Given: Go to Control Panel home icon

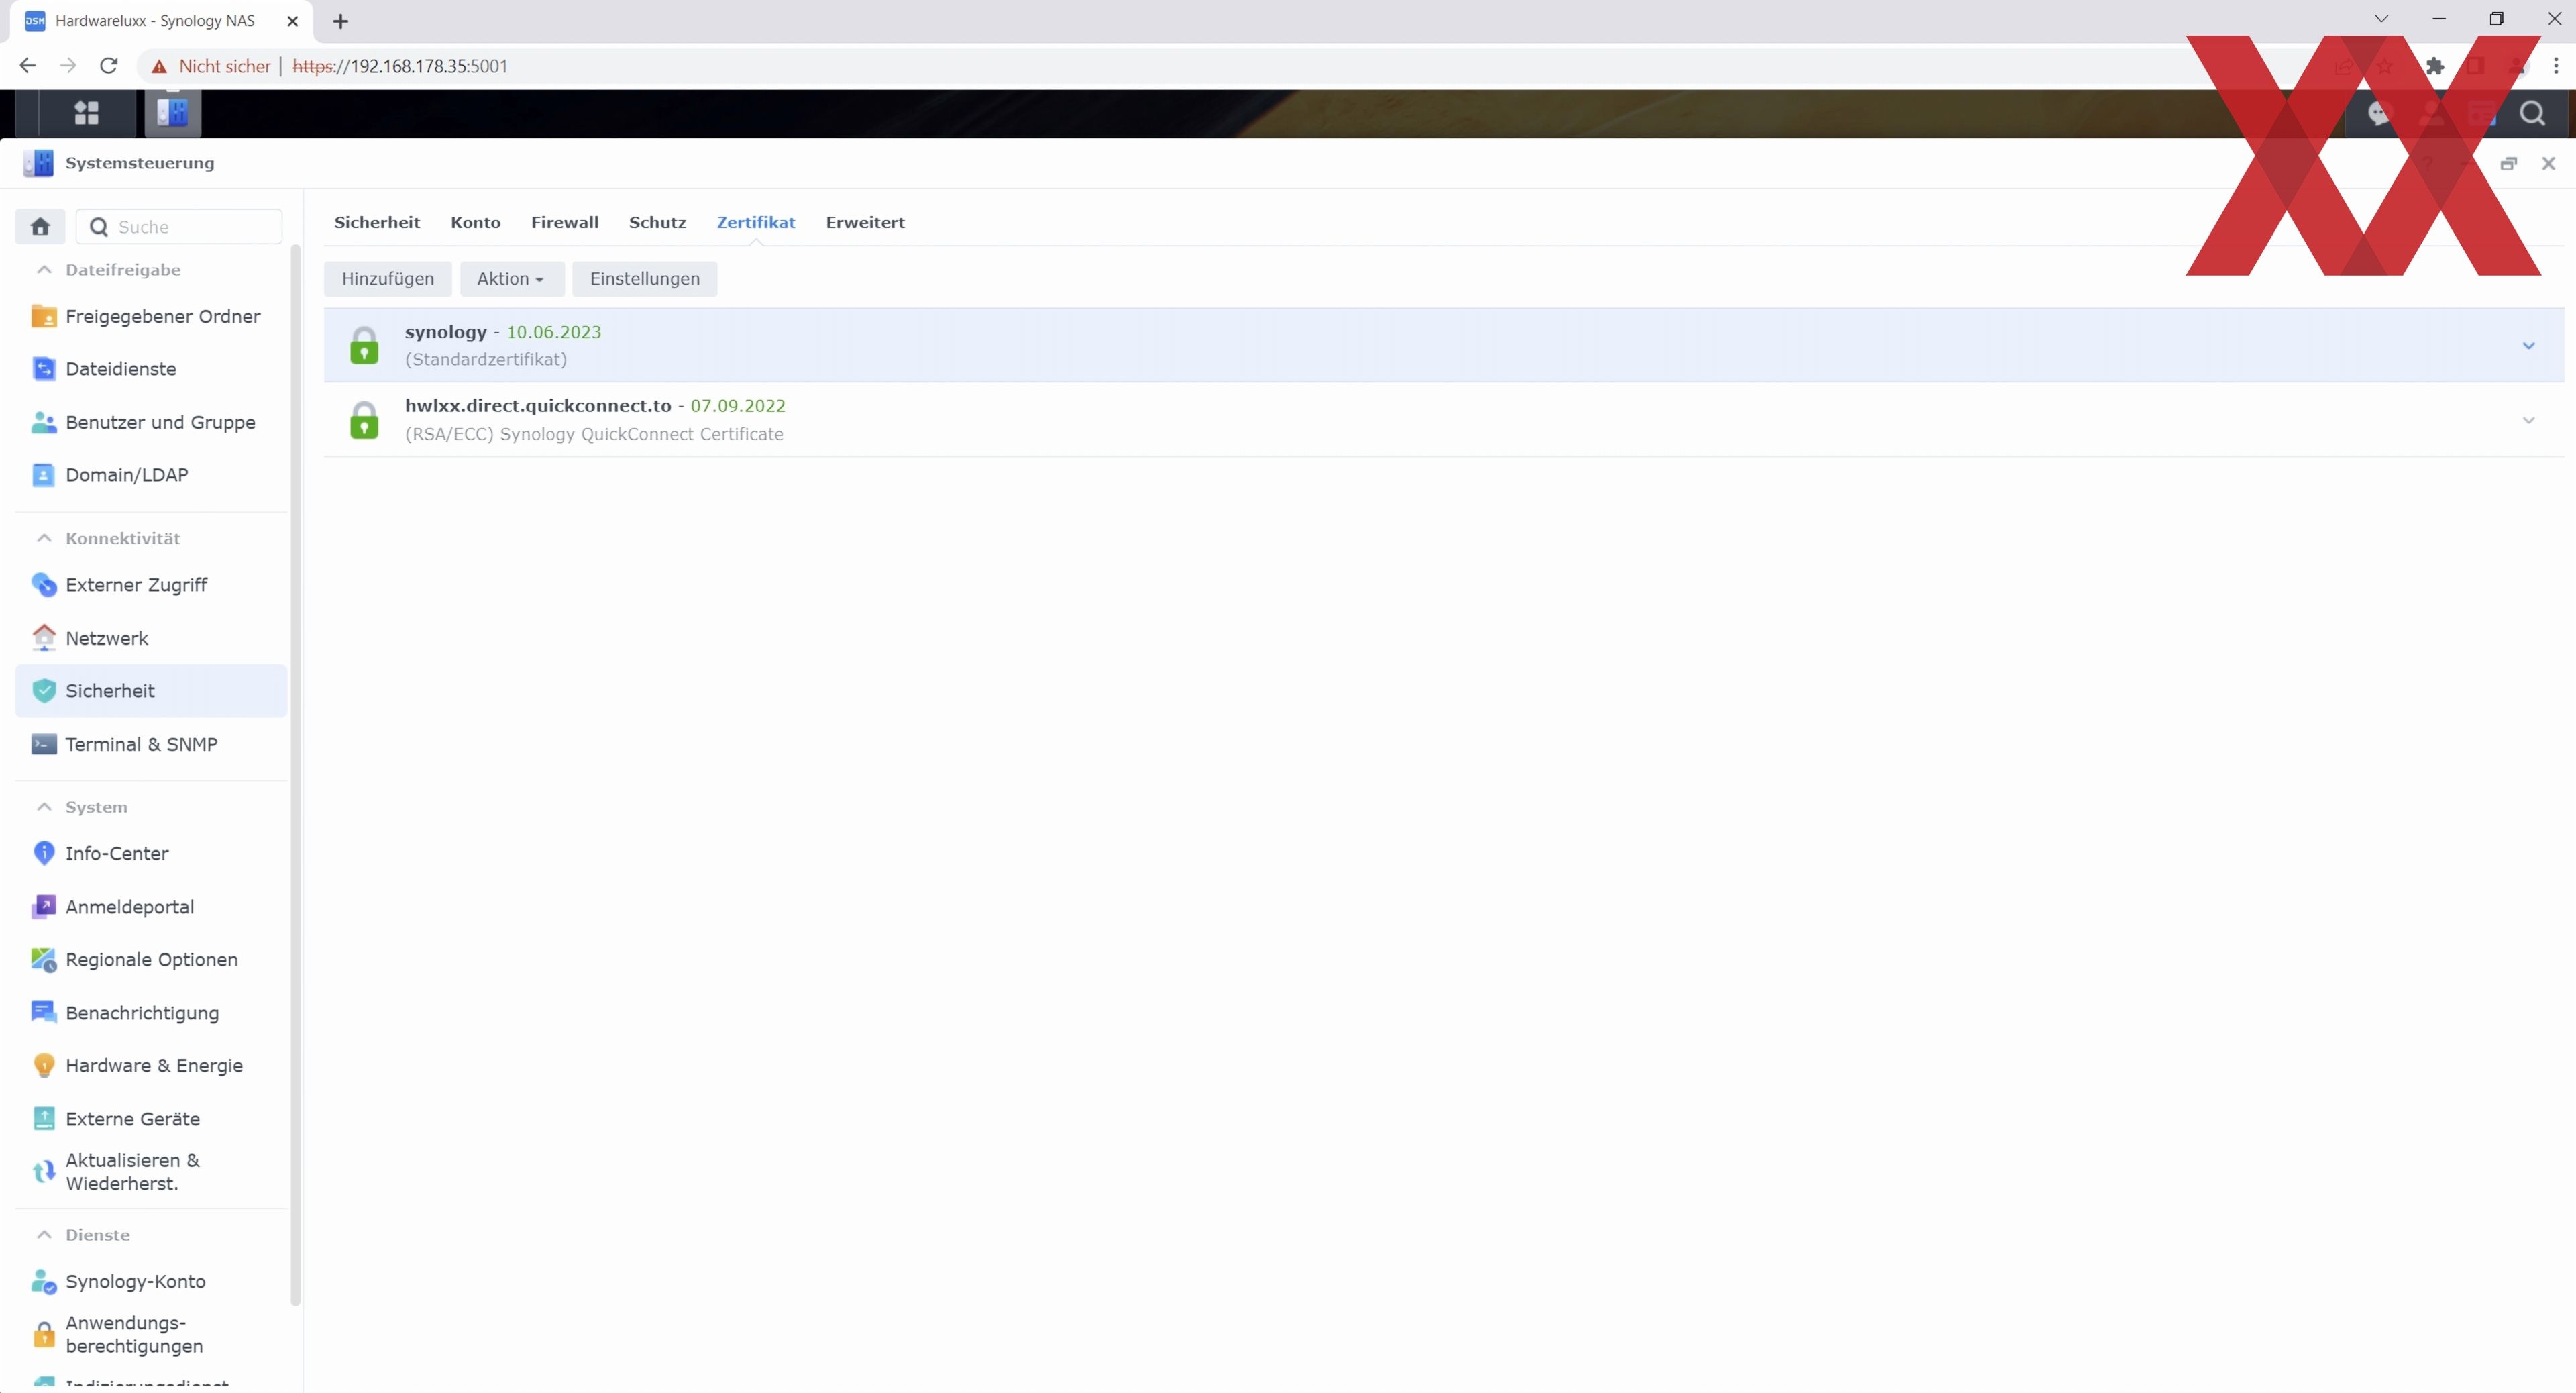Looking at the screenshot, I should pyautogui.click(x=40, y=227).
